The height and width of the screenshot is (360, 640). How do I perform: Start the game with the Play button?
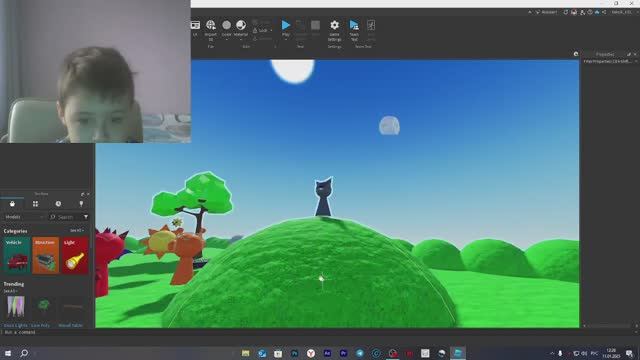tap(286, 25)
